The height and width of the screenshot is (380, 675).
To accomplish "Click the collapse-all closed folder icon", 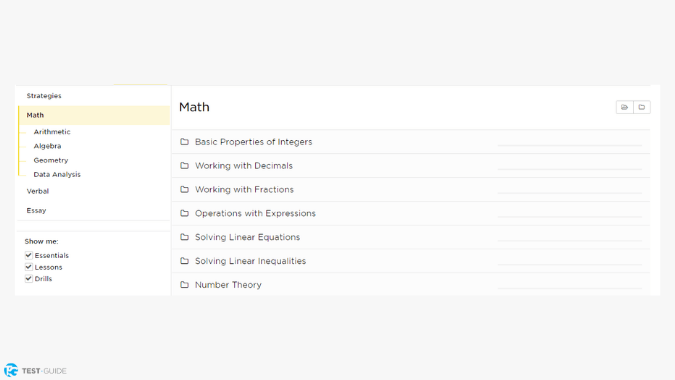I will [642, 107].
